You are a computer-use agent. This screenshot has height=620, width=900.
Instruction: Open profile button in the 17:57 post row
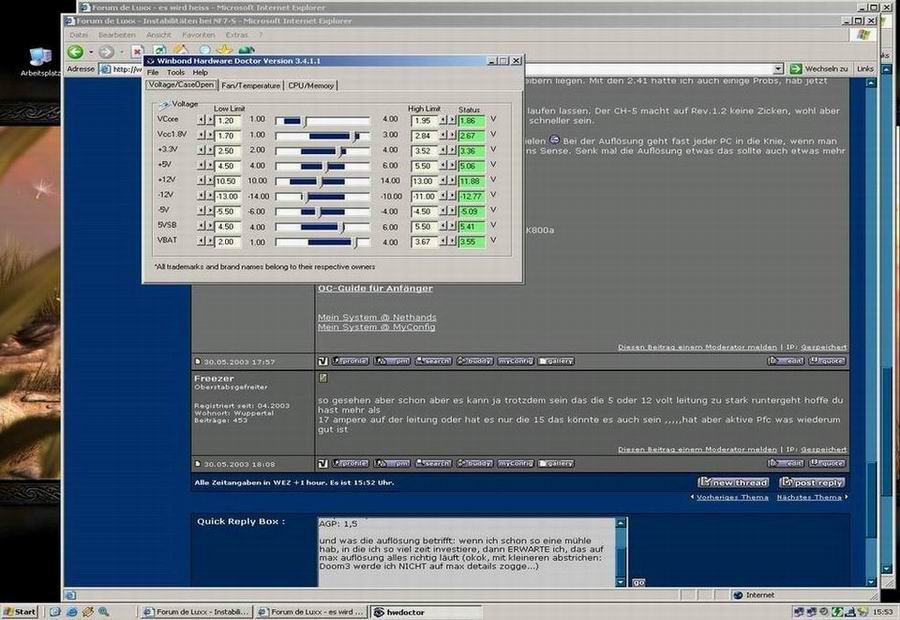(350, 361)
